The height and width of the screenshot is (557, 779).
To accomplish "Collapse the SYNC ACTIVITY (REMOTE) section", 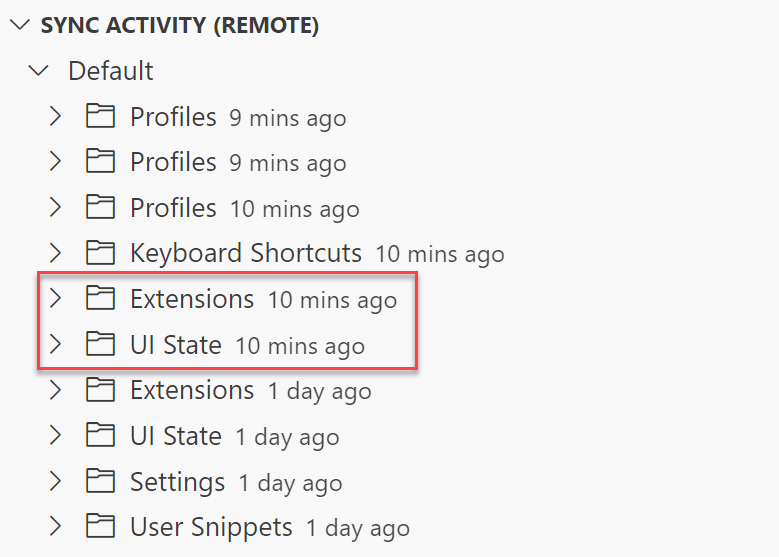I will pyautogui.click(x=20, y=25).
